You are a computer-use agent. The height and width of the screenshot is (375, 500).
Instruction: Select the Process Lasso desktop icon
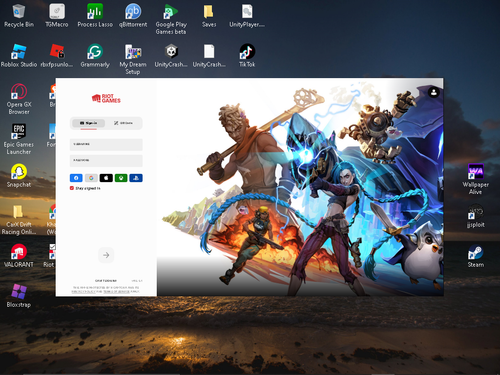click(x=95, y=16)
